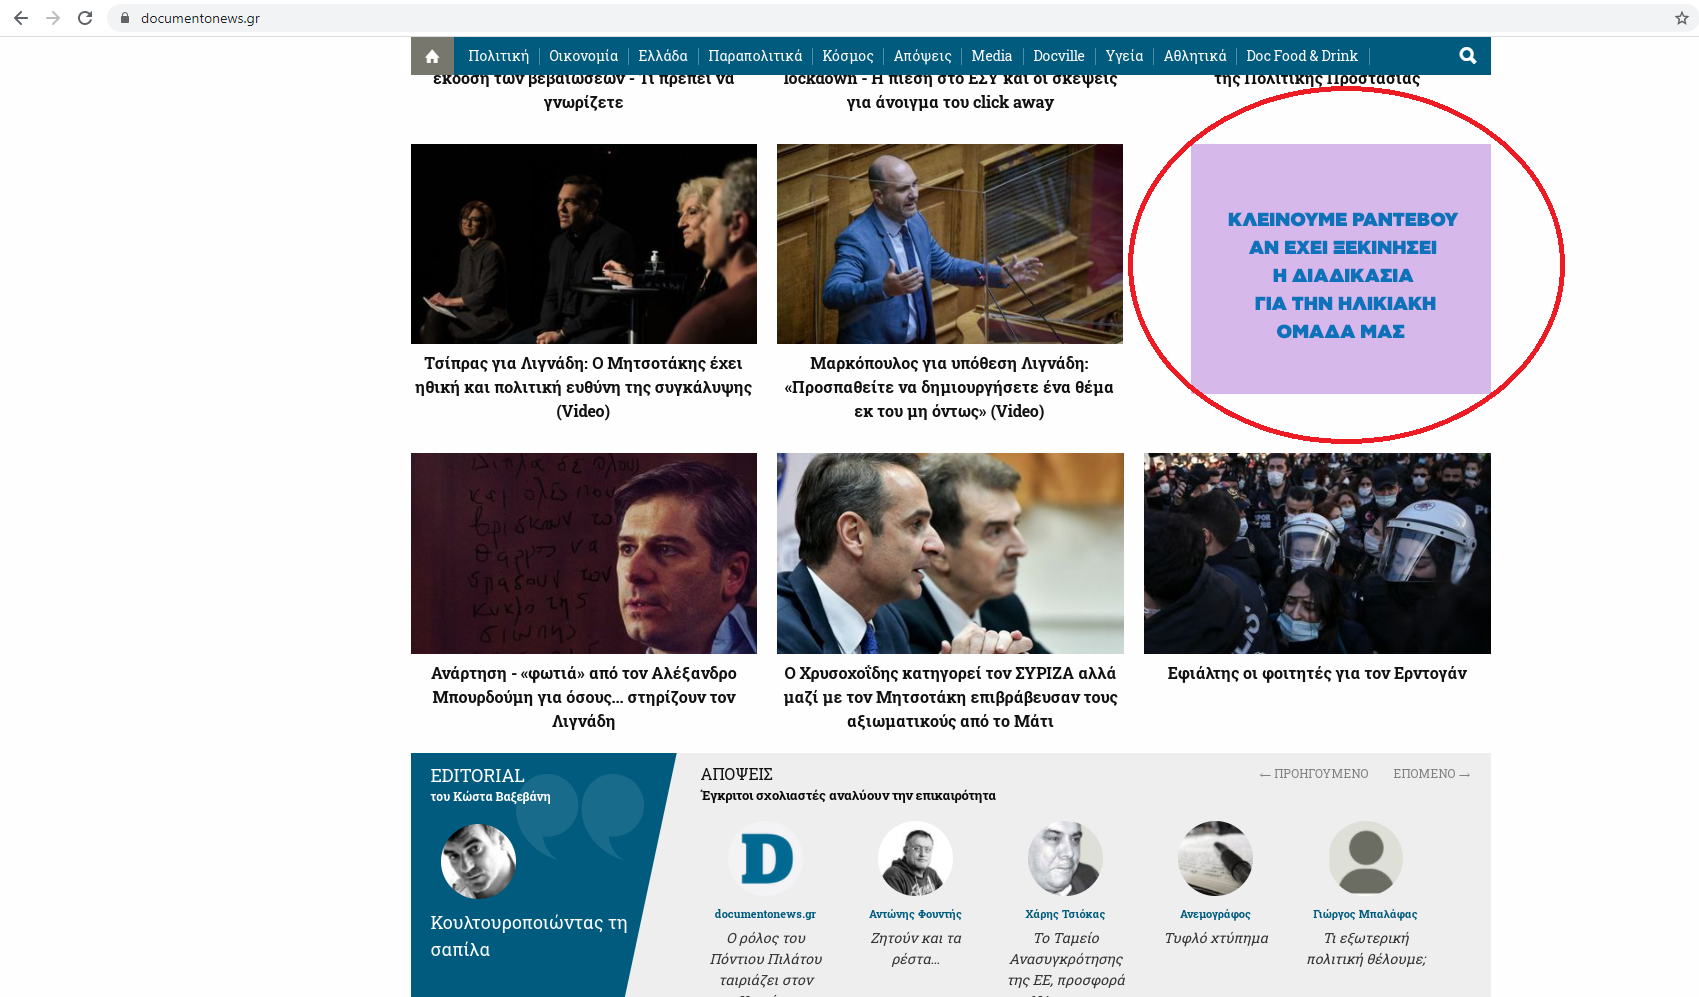Open the site search magnifier icon

click(x=1467, y=56)
